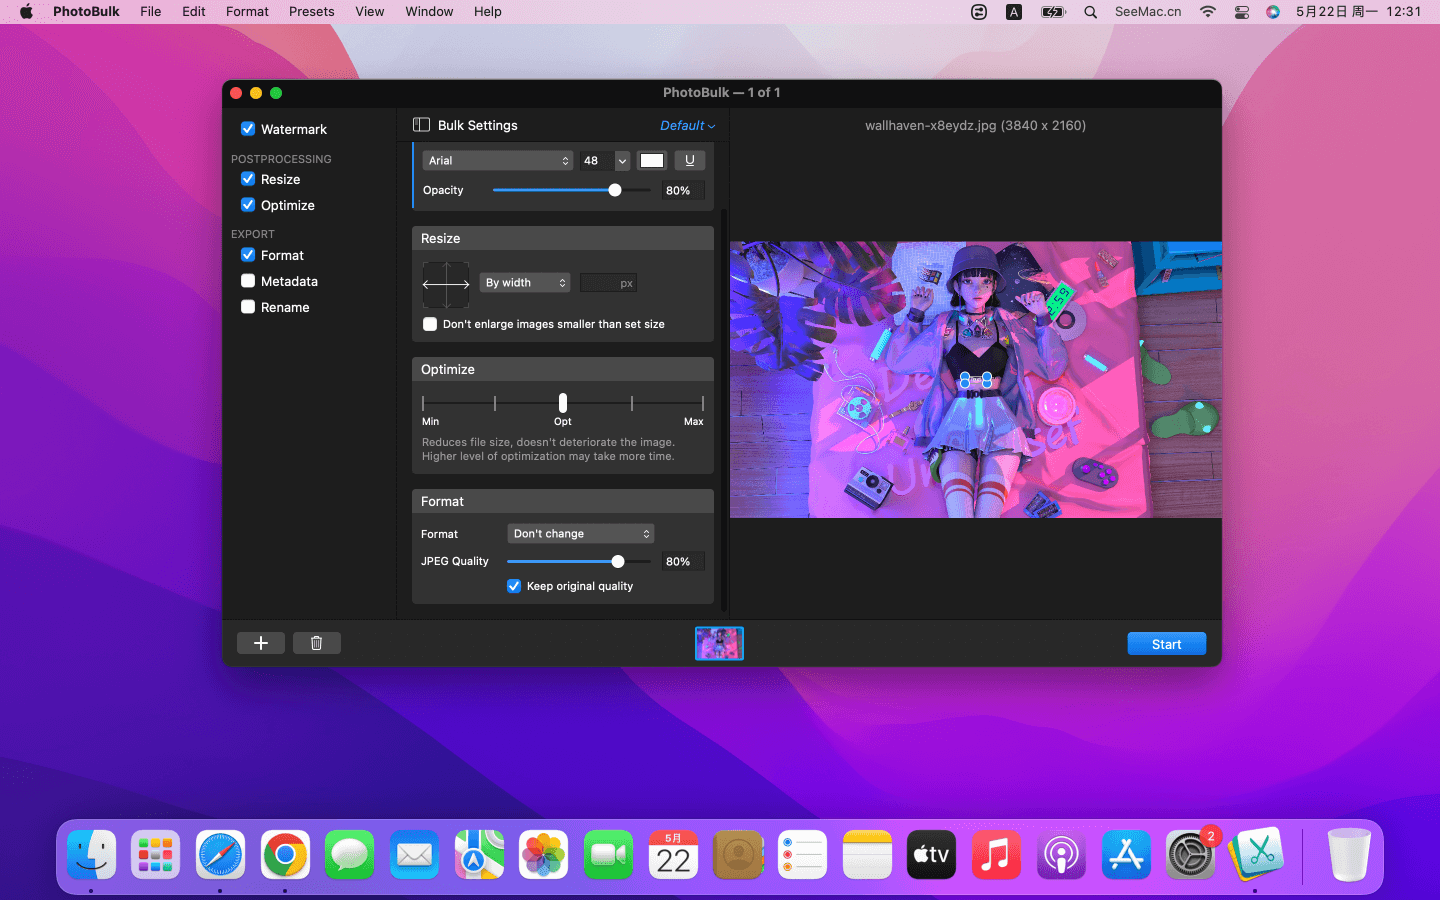Open the Don't change format dropdown
The height and width of the screenshot is (900, 1440).
coord(580,534)
